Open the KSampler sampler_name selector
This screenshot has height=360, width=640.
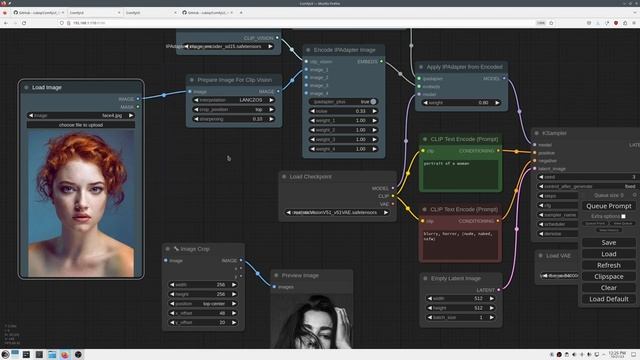(558, 215)
